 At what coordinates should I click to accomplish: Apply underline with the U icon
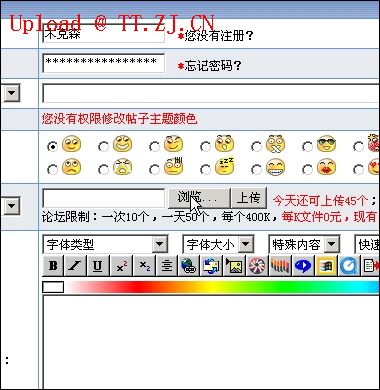[97, 266]
